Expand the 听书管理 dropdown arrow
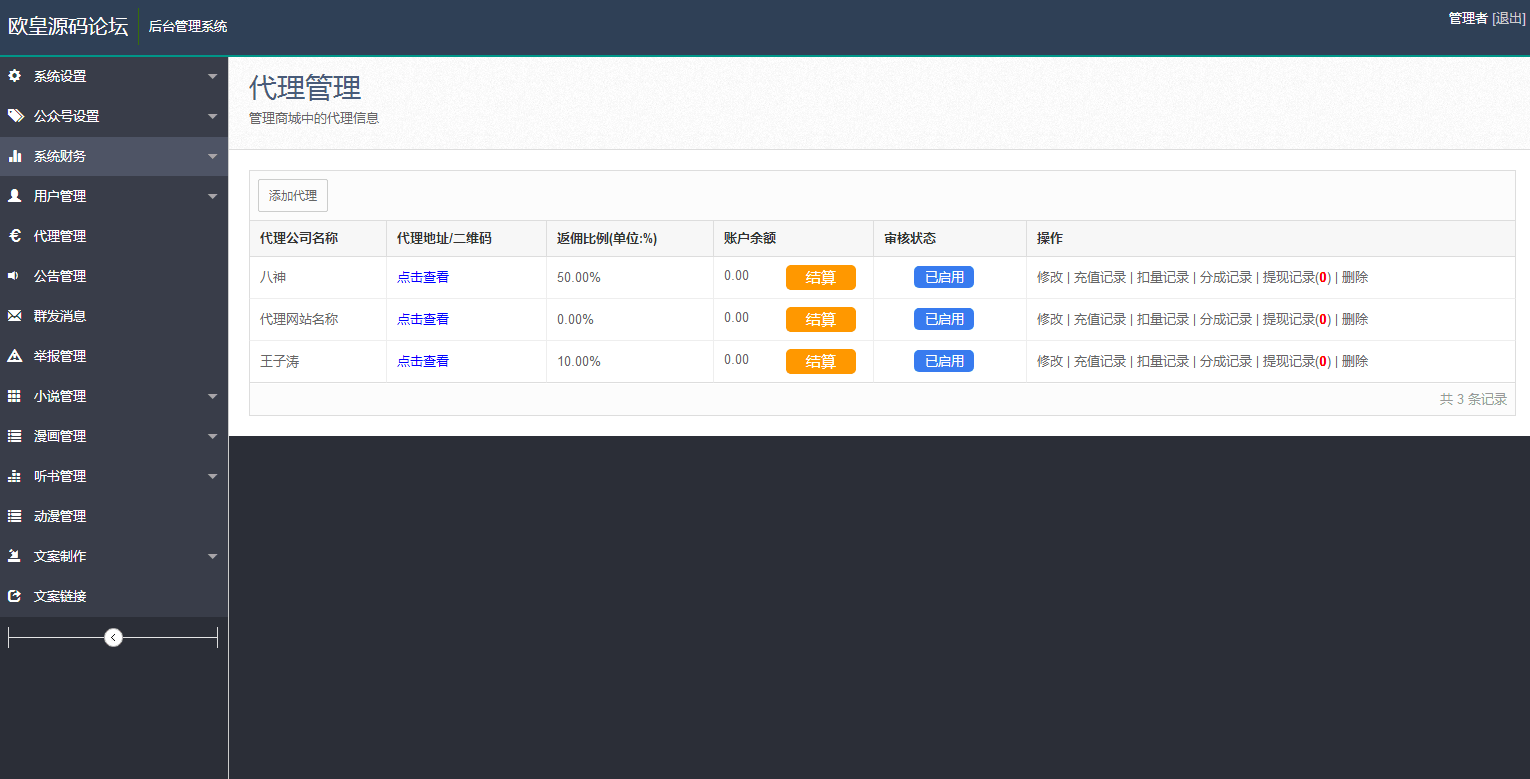This screenshot has width=1530, height=779. pyautogui.click(x=212, y=477)
